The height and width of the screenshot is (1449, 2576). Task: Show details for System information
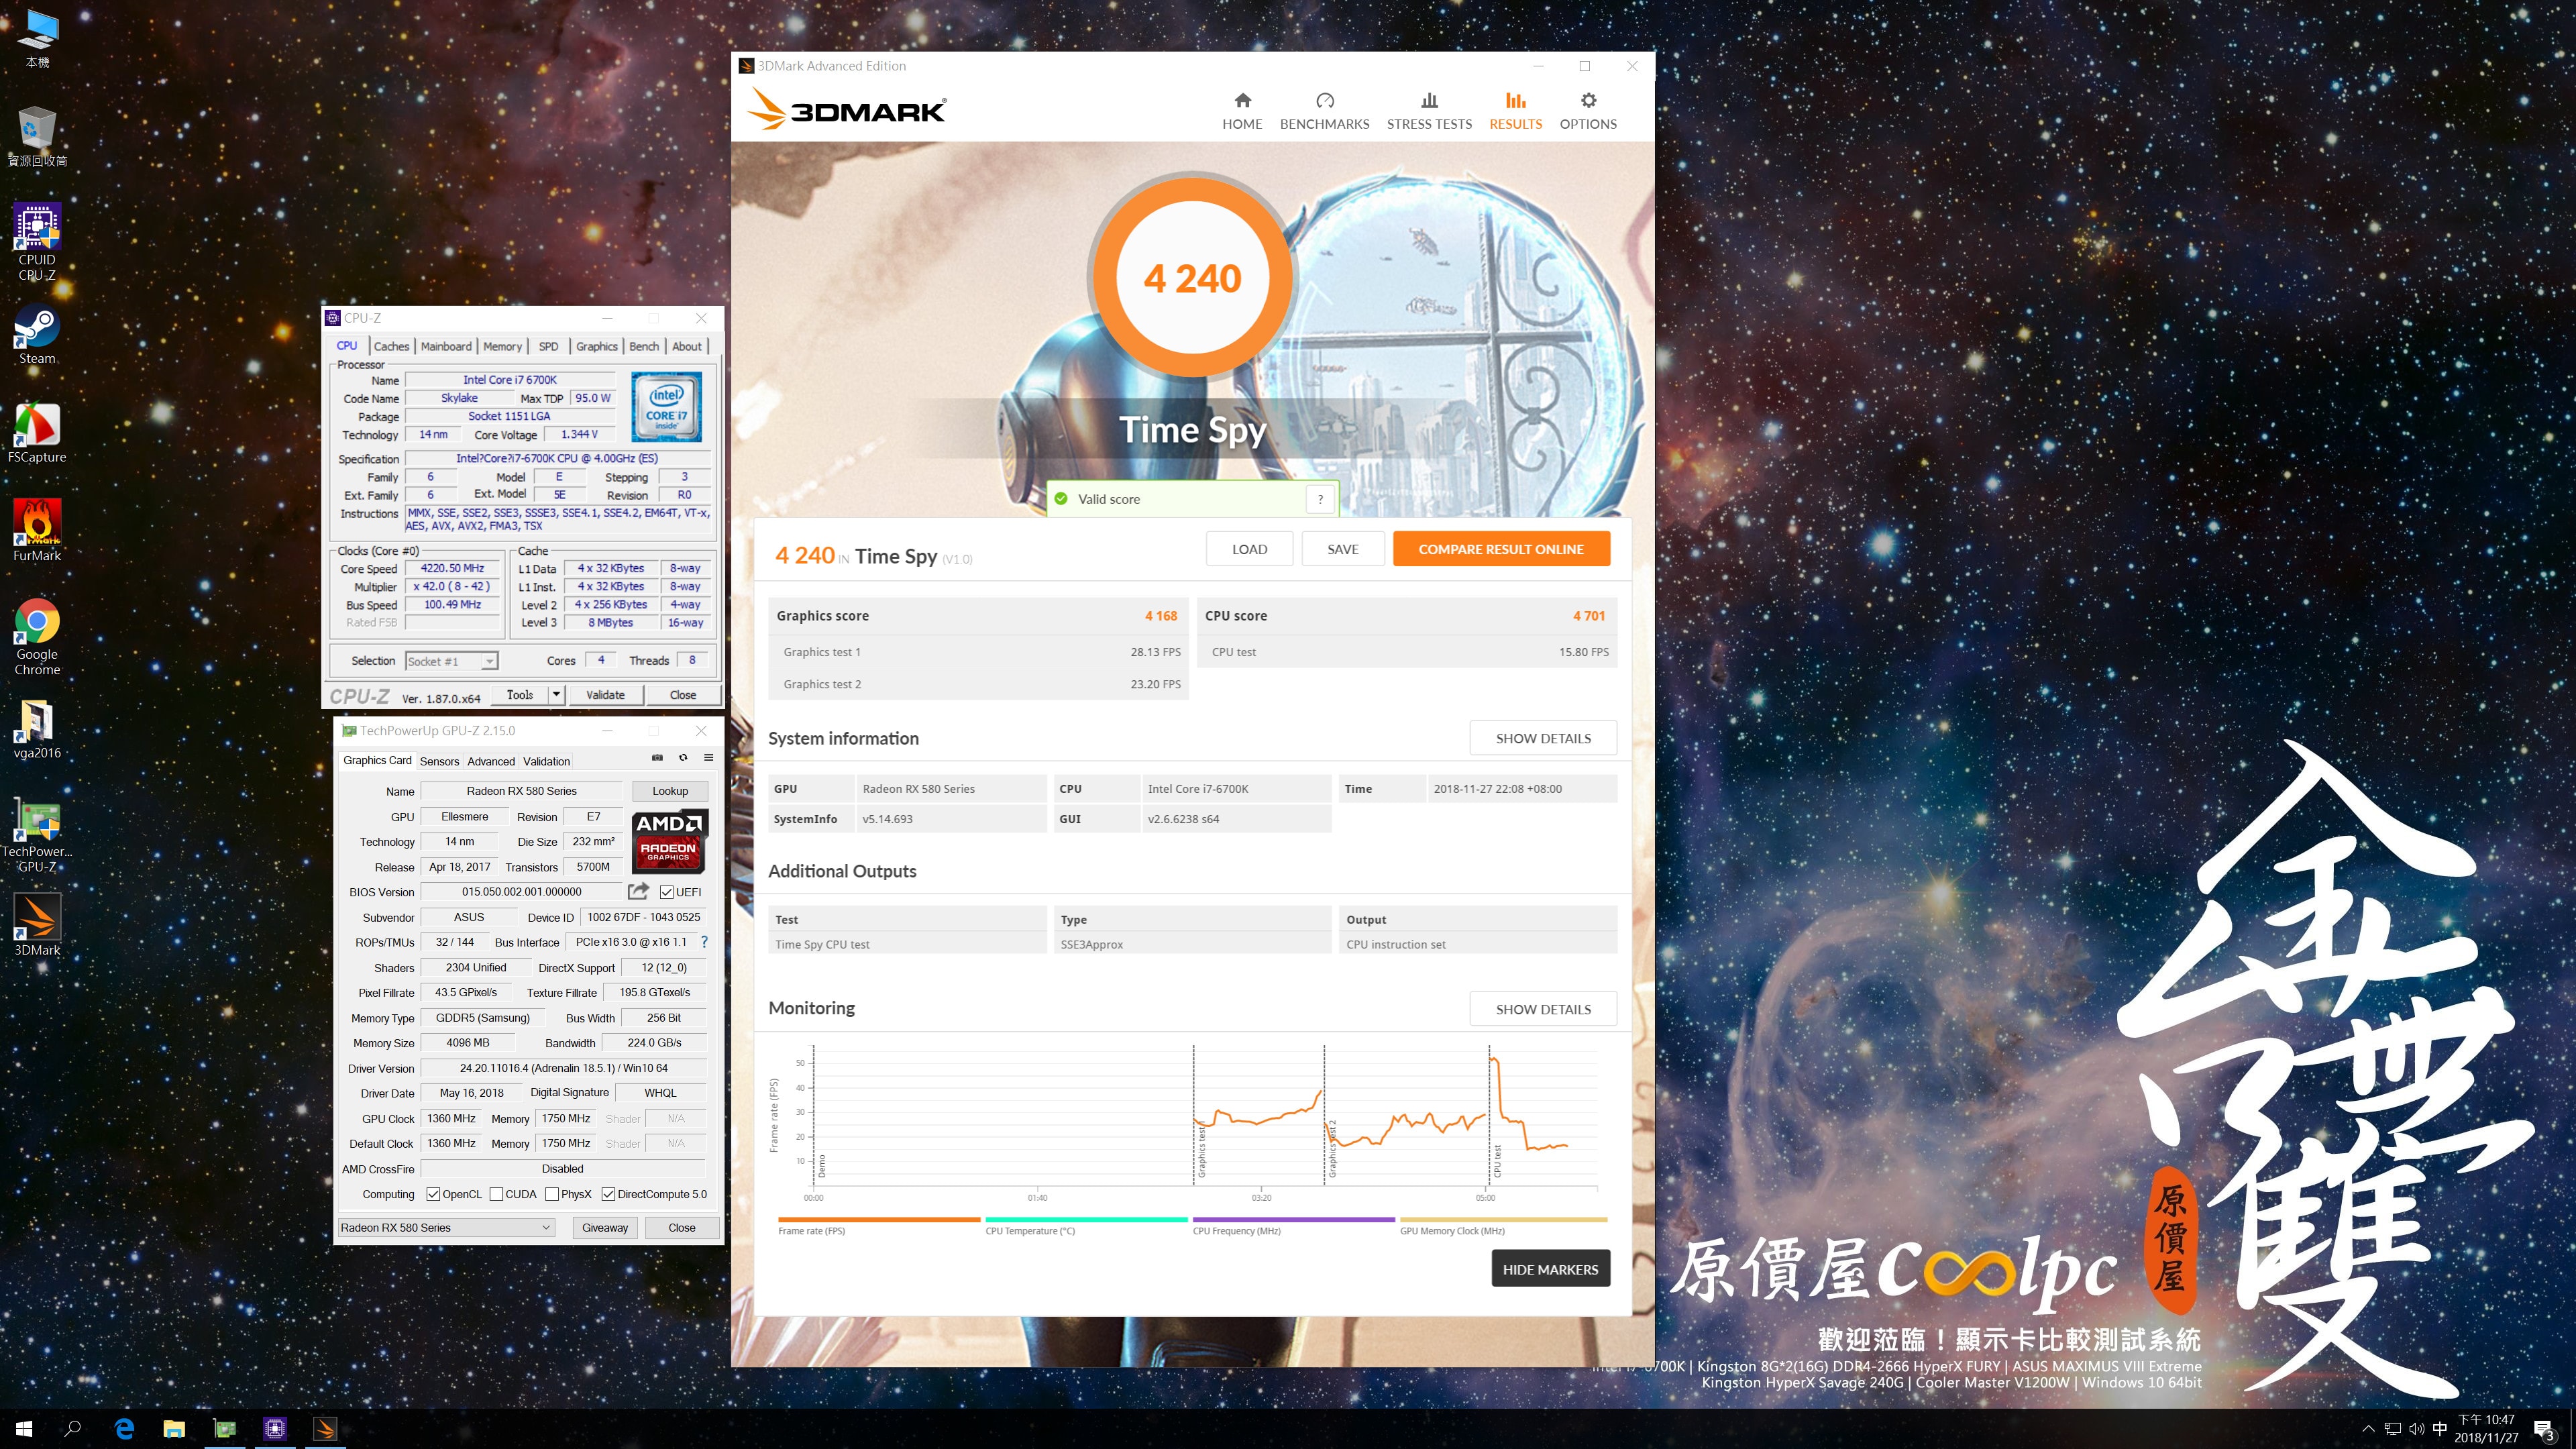1543,738
